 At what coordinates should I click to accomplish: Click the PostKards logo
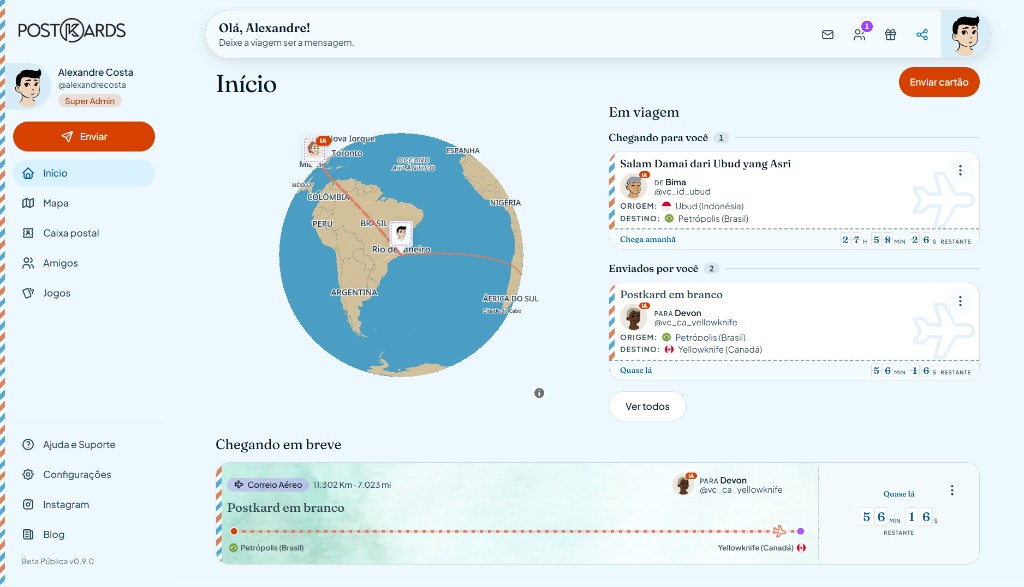[x=72, y=30]
